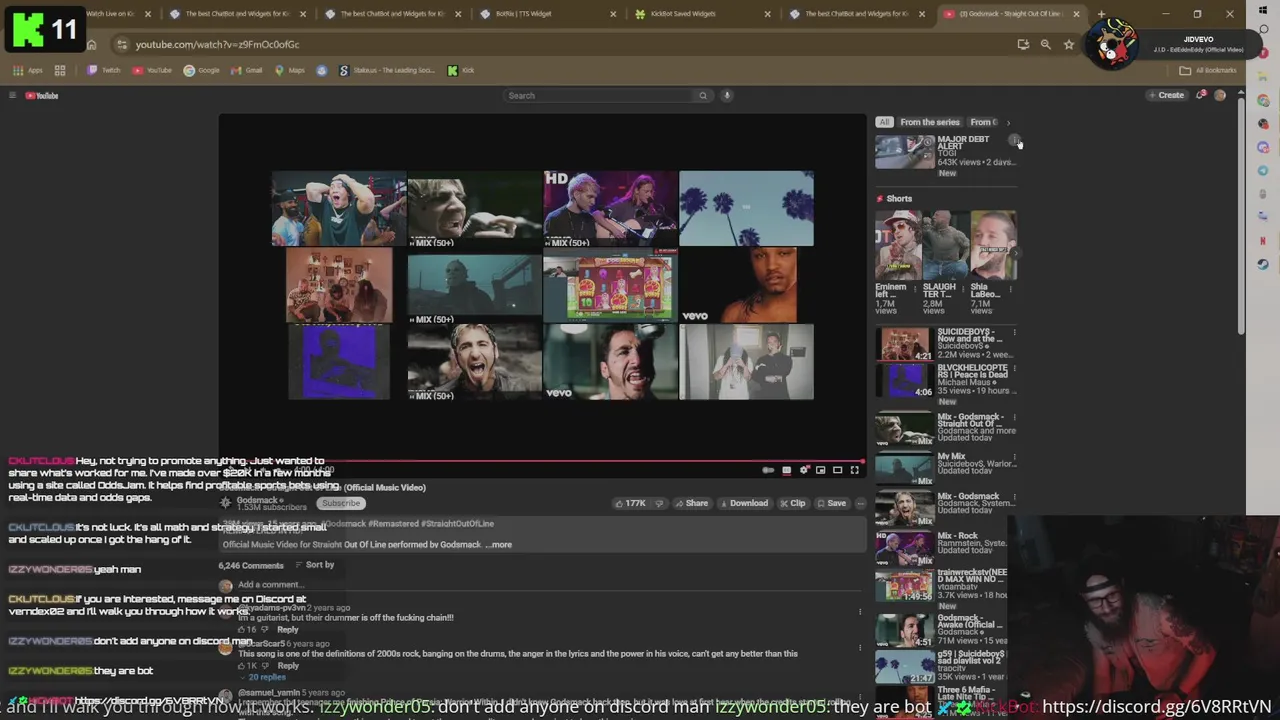
Task: Open the more actions ellipsis beside Save
Action: click(860, 503)
